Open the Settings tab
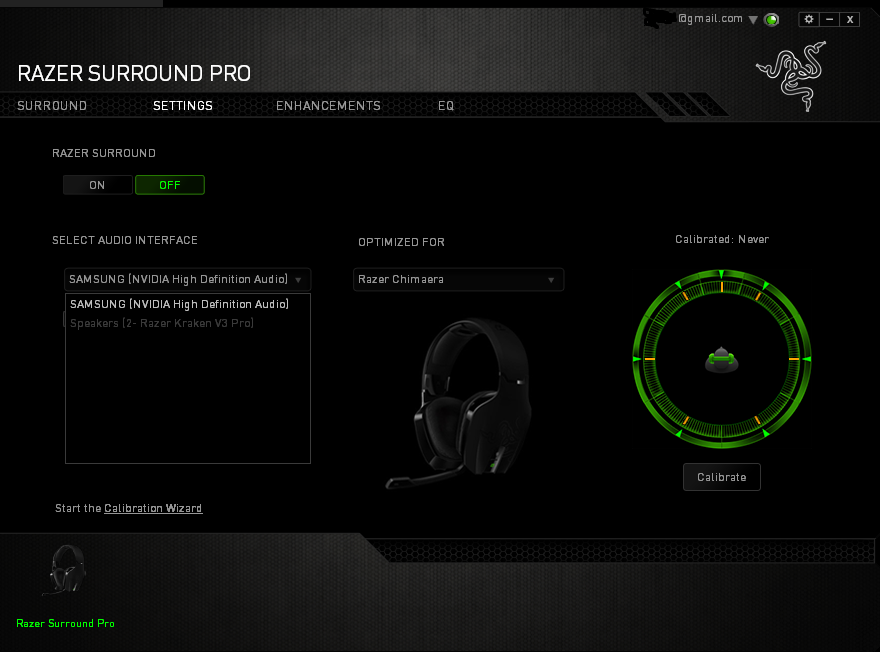Image resolution: width=880 pixels, height=652 pixels. (x=183, y=105)
